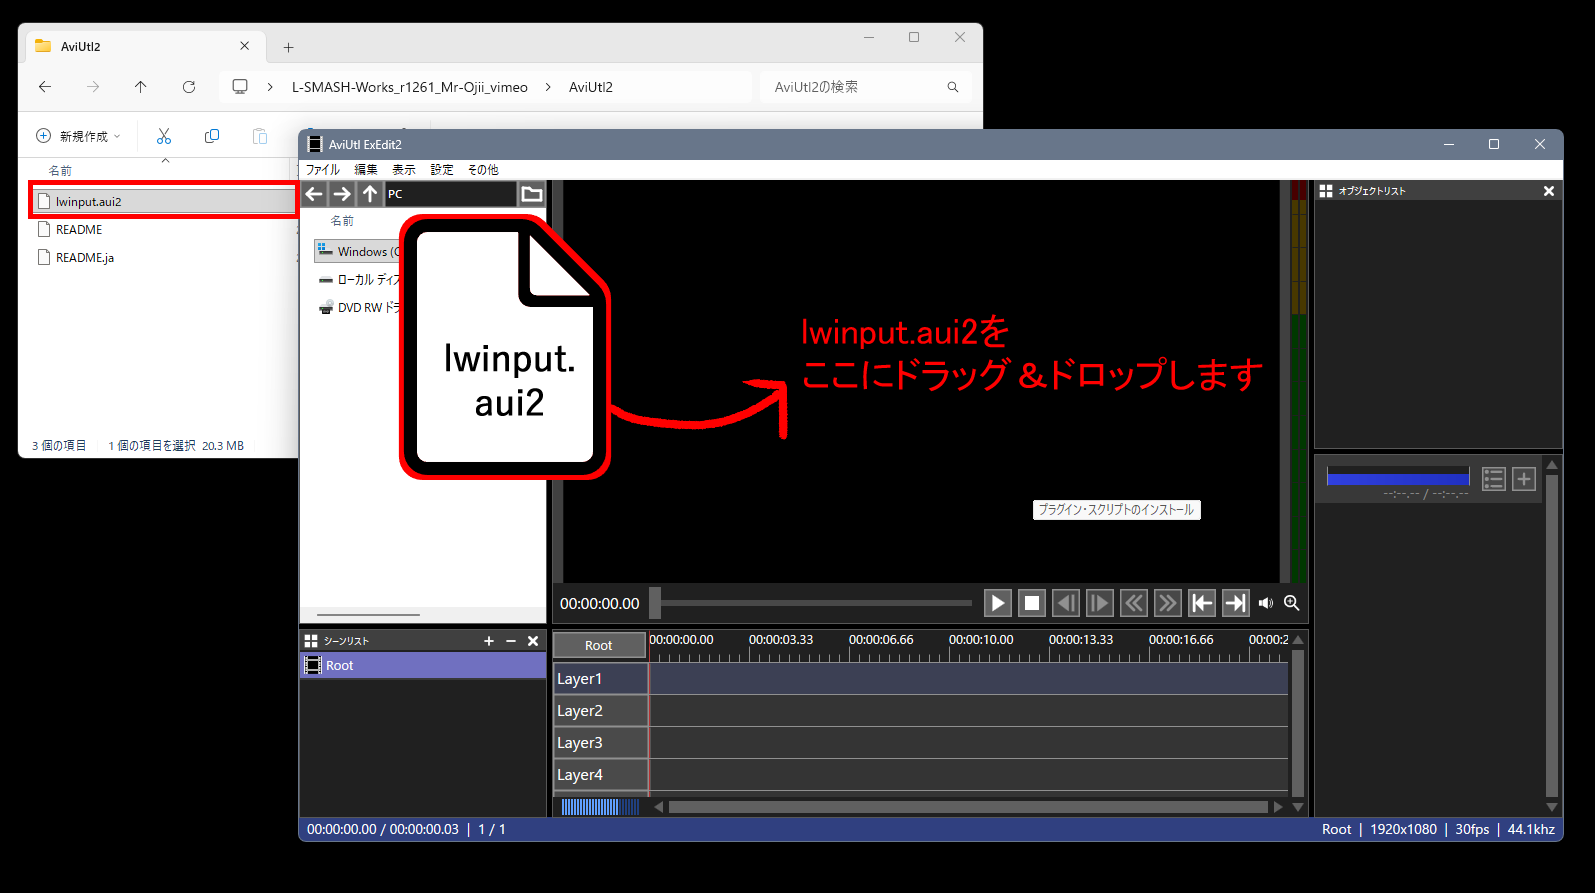Step back one frame
This screenshot has width=1595, height=893.
(x=1066, y=603)
